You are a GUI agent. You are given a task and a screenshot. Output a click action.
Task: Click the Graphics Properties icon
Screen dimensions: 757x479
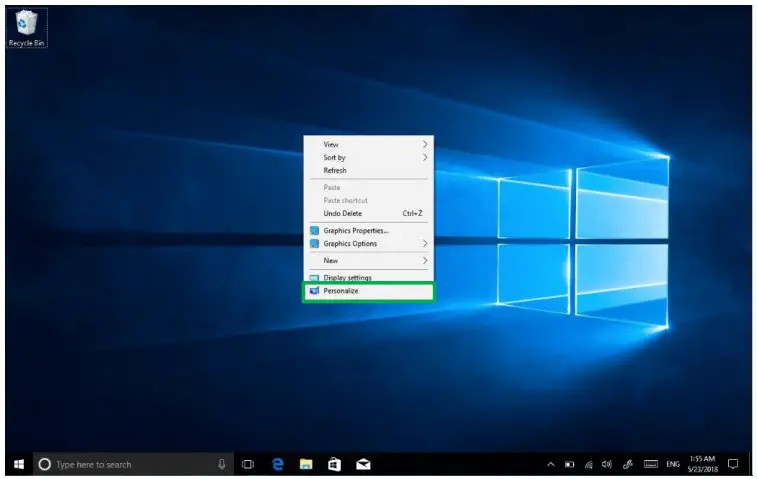tap(314, 231)
